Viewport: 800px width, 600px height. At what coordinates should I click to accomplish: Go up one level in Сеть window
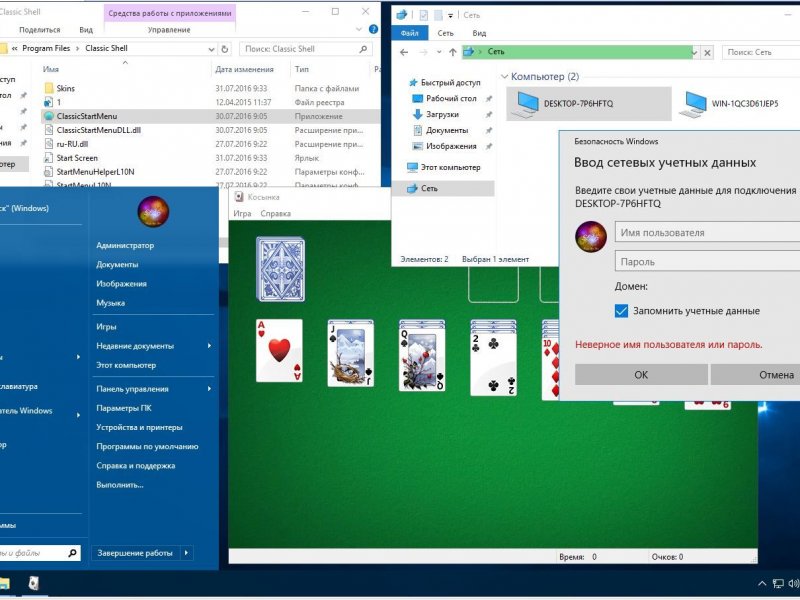point(453,52)
